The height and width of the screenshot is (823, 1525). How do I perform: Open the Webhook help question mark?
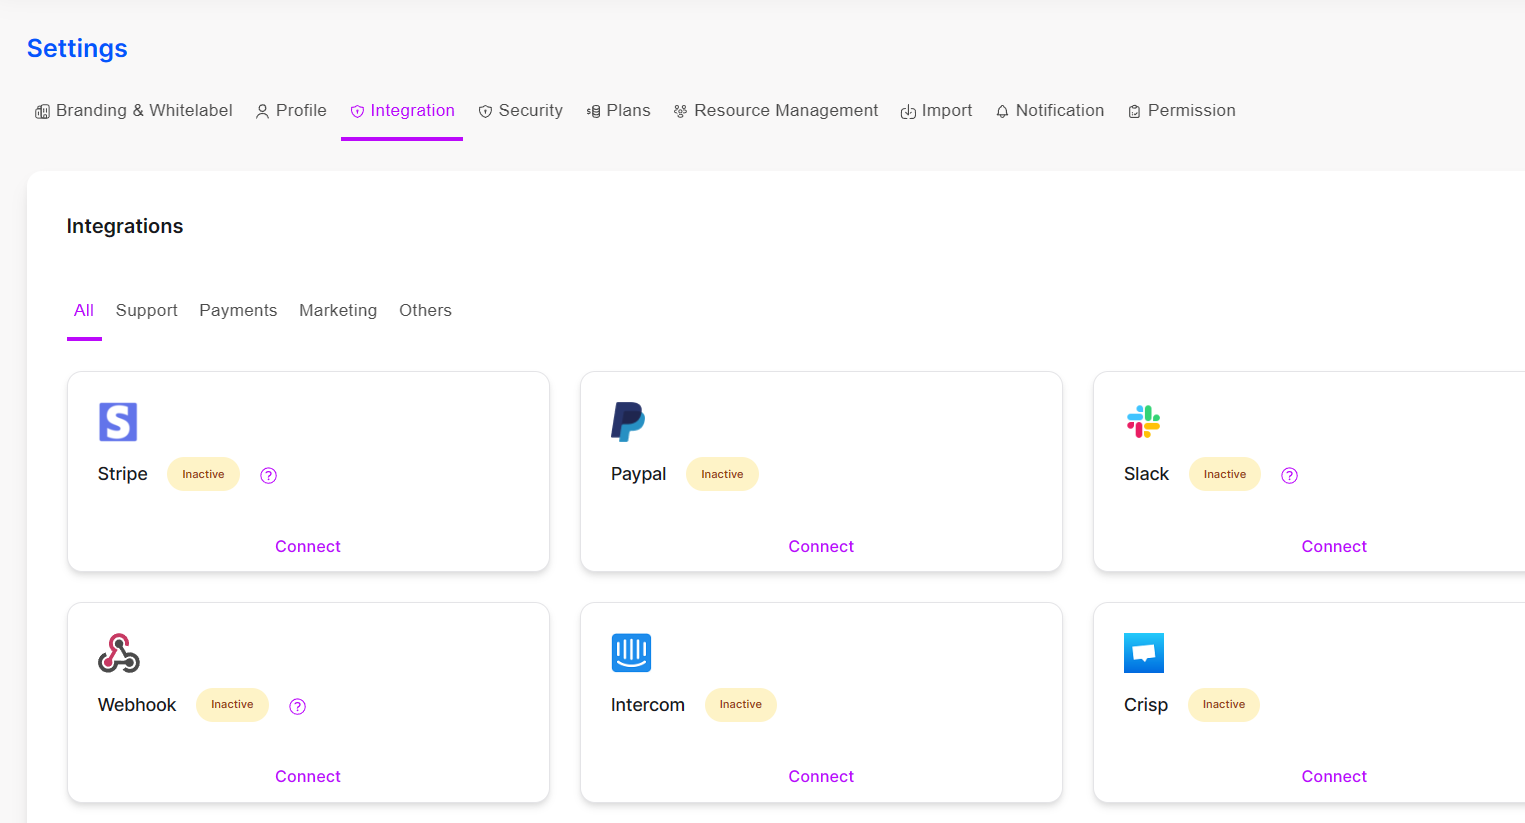pyautogui.click(x=297, y=705)
